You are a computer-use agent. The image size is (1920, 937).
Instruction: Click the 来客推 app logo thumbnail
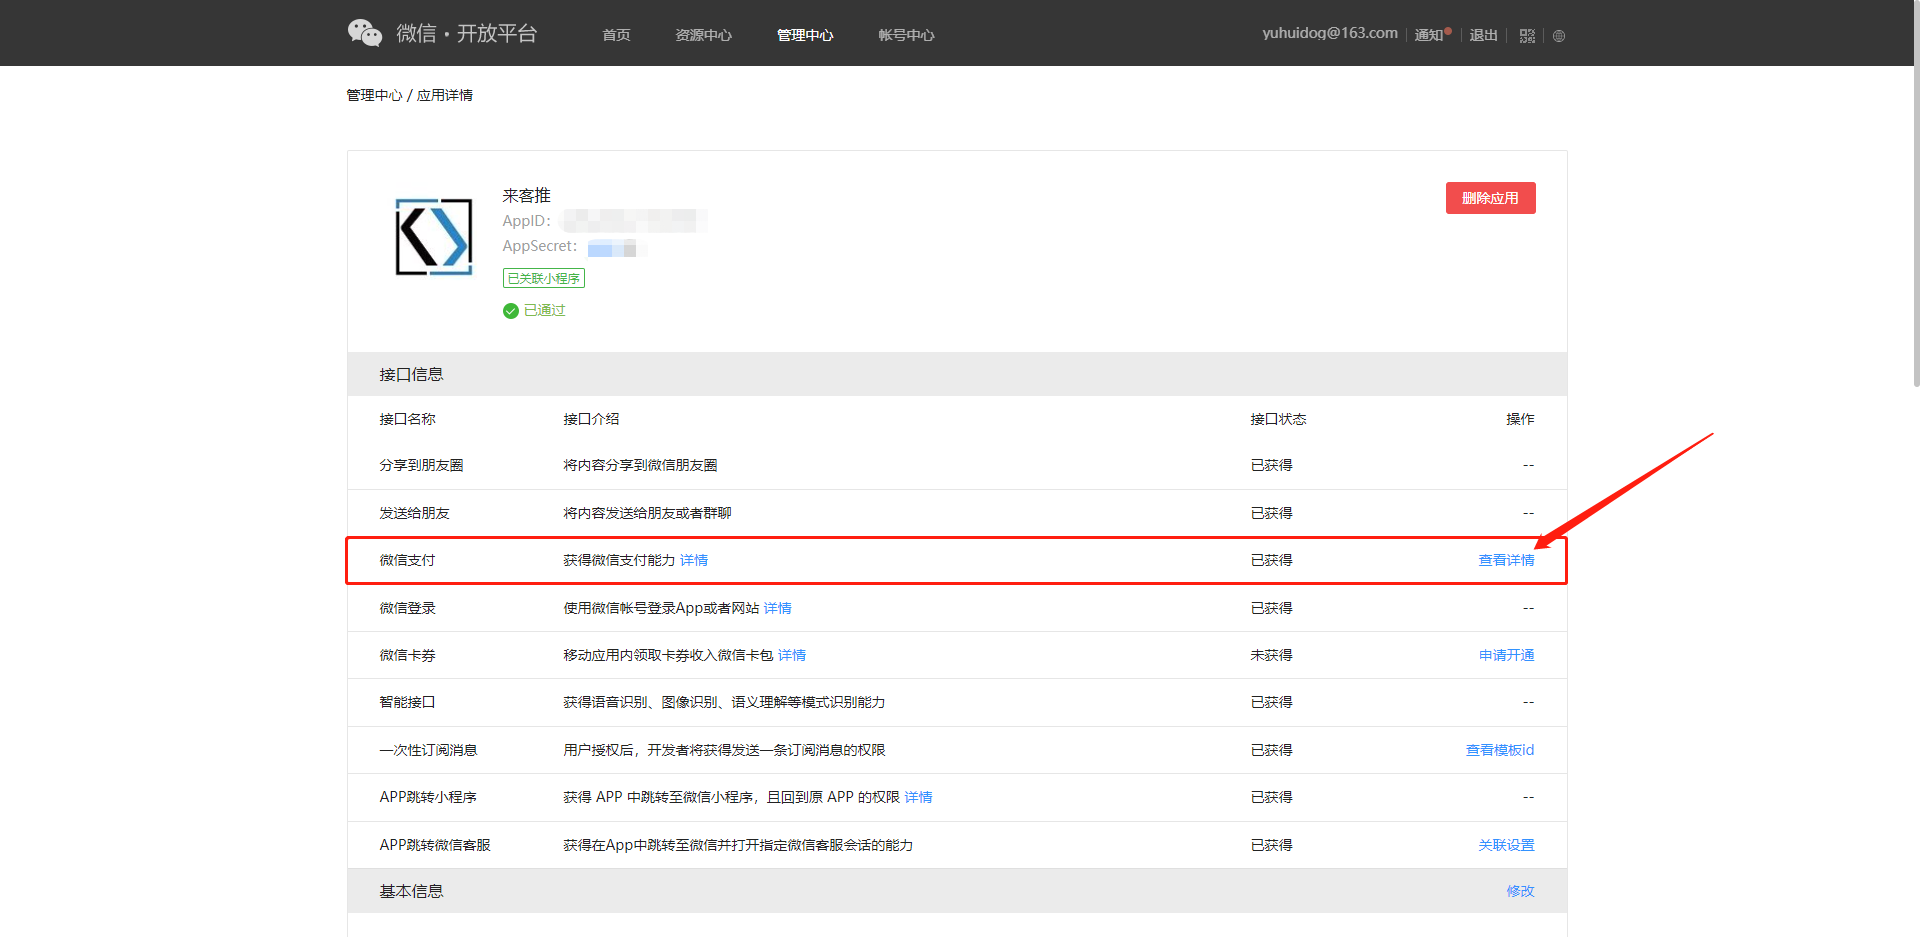[x=434, y=237]
